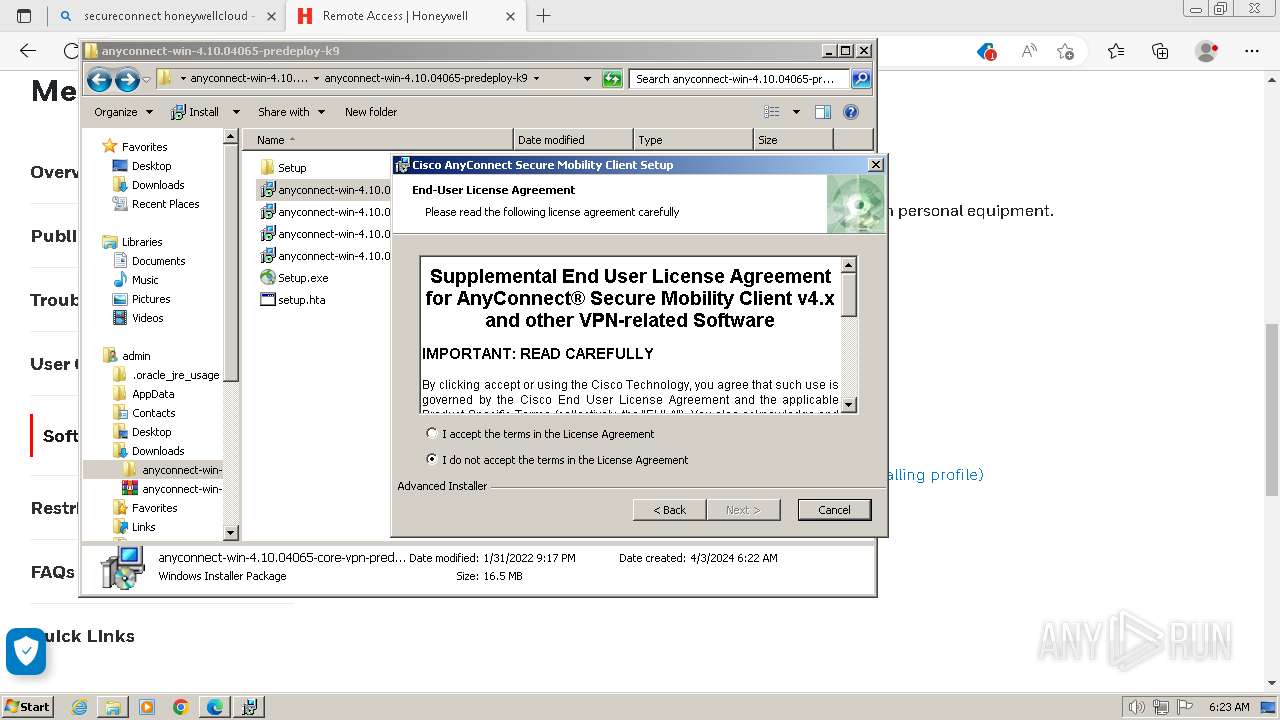The height and width of the screenshot is (720, 1280).
Task: Click the Edge back arrow button
Action: tap(27, 51)
